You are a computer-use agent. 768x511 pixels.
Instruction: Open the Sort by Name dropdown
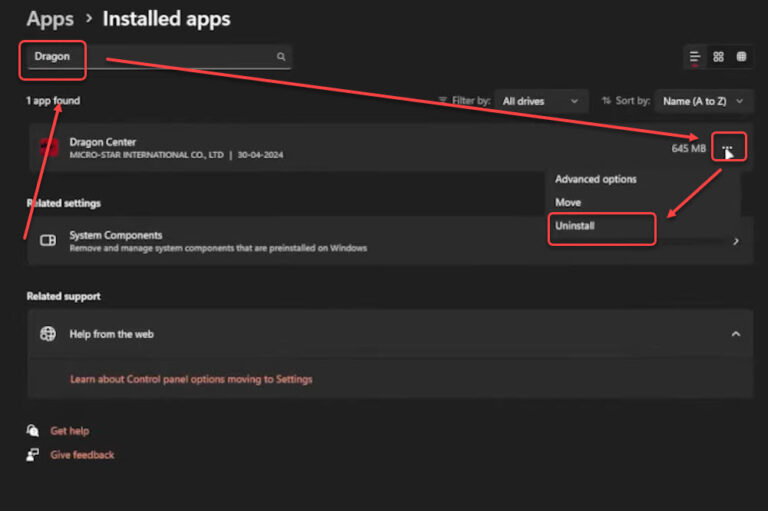tap(703, 101)
